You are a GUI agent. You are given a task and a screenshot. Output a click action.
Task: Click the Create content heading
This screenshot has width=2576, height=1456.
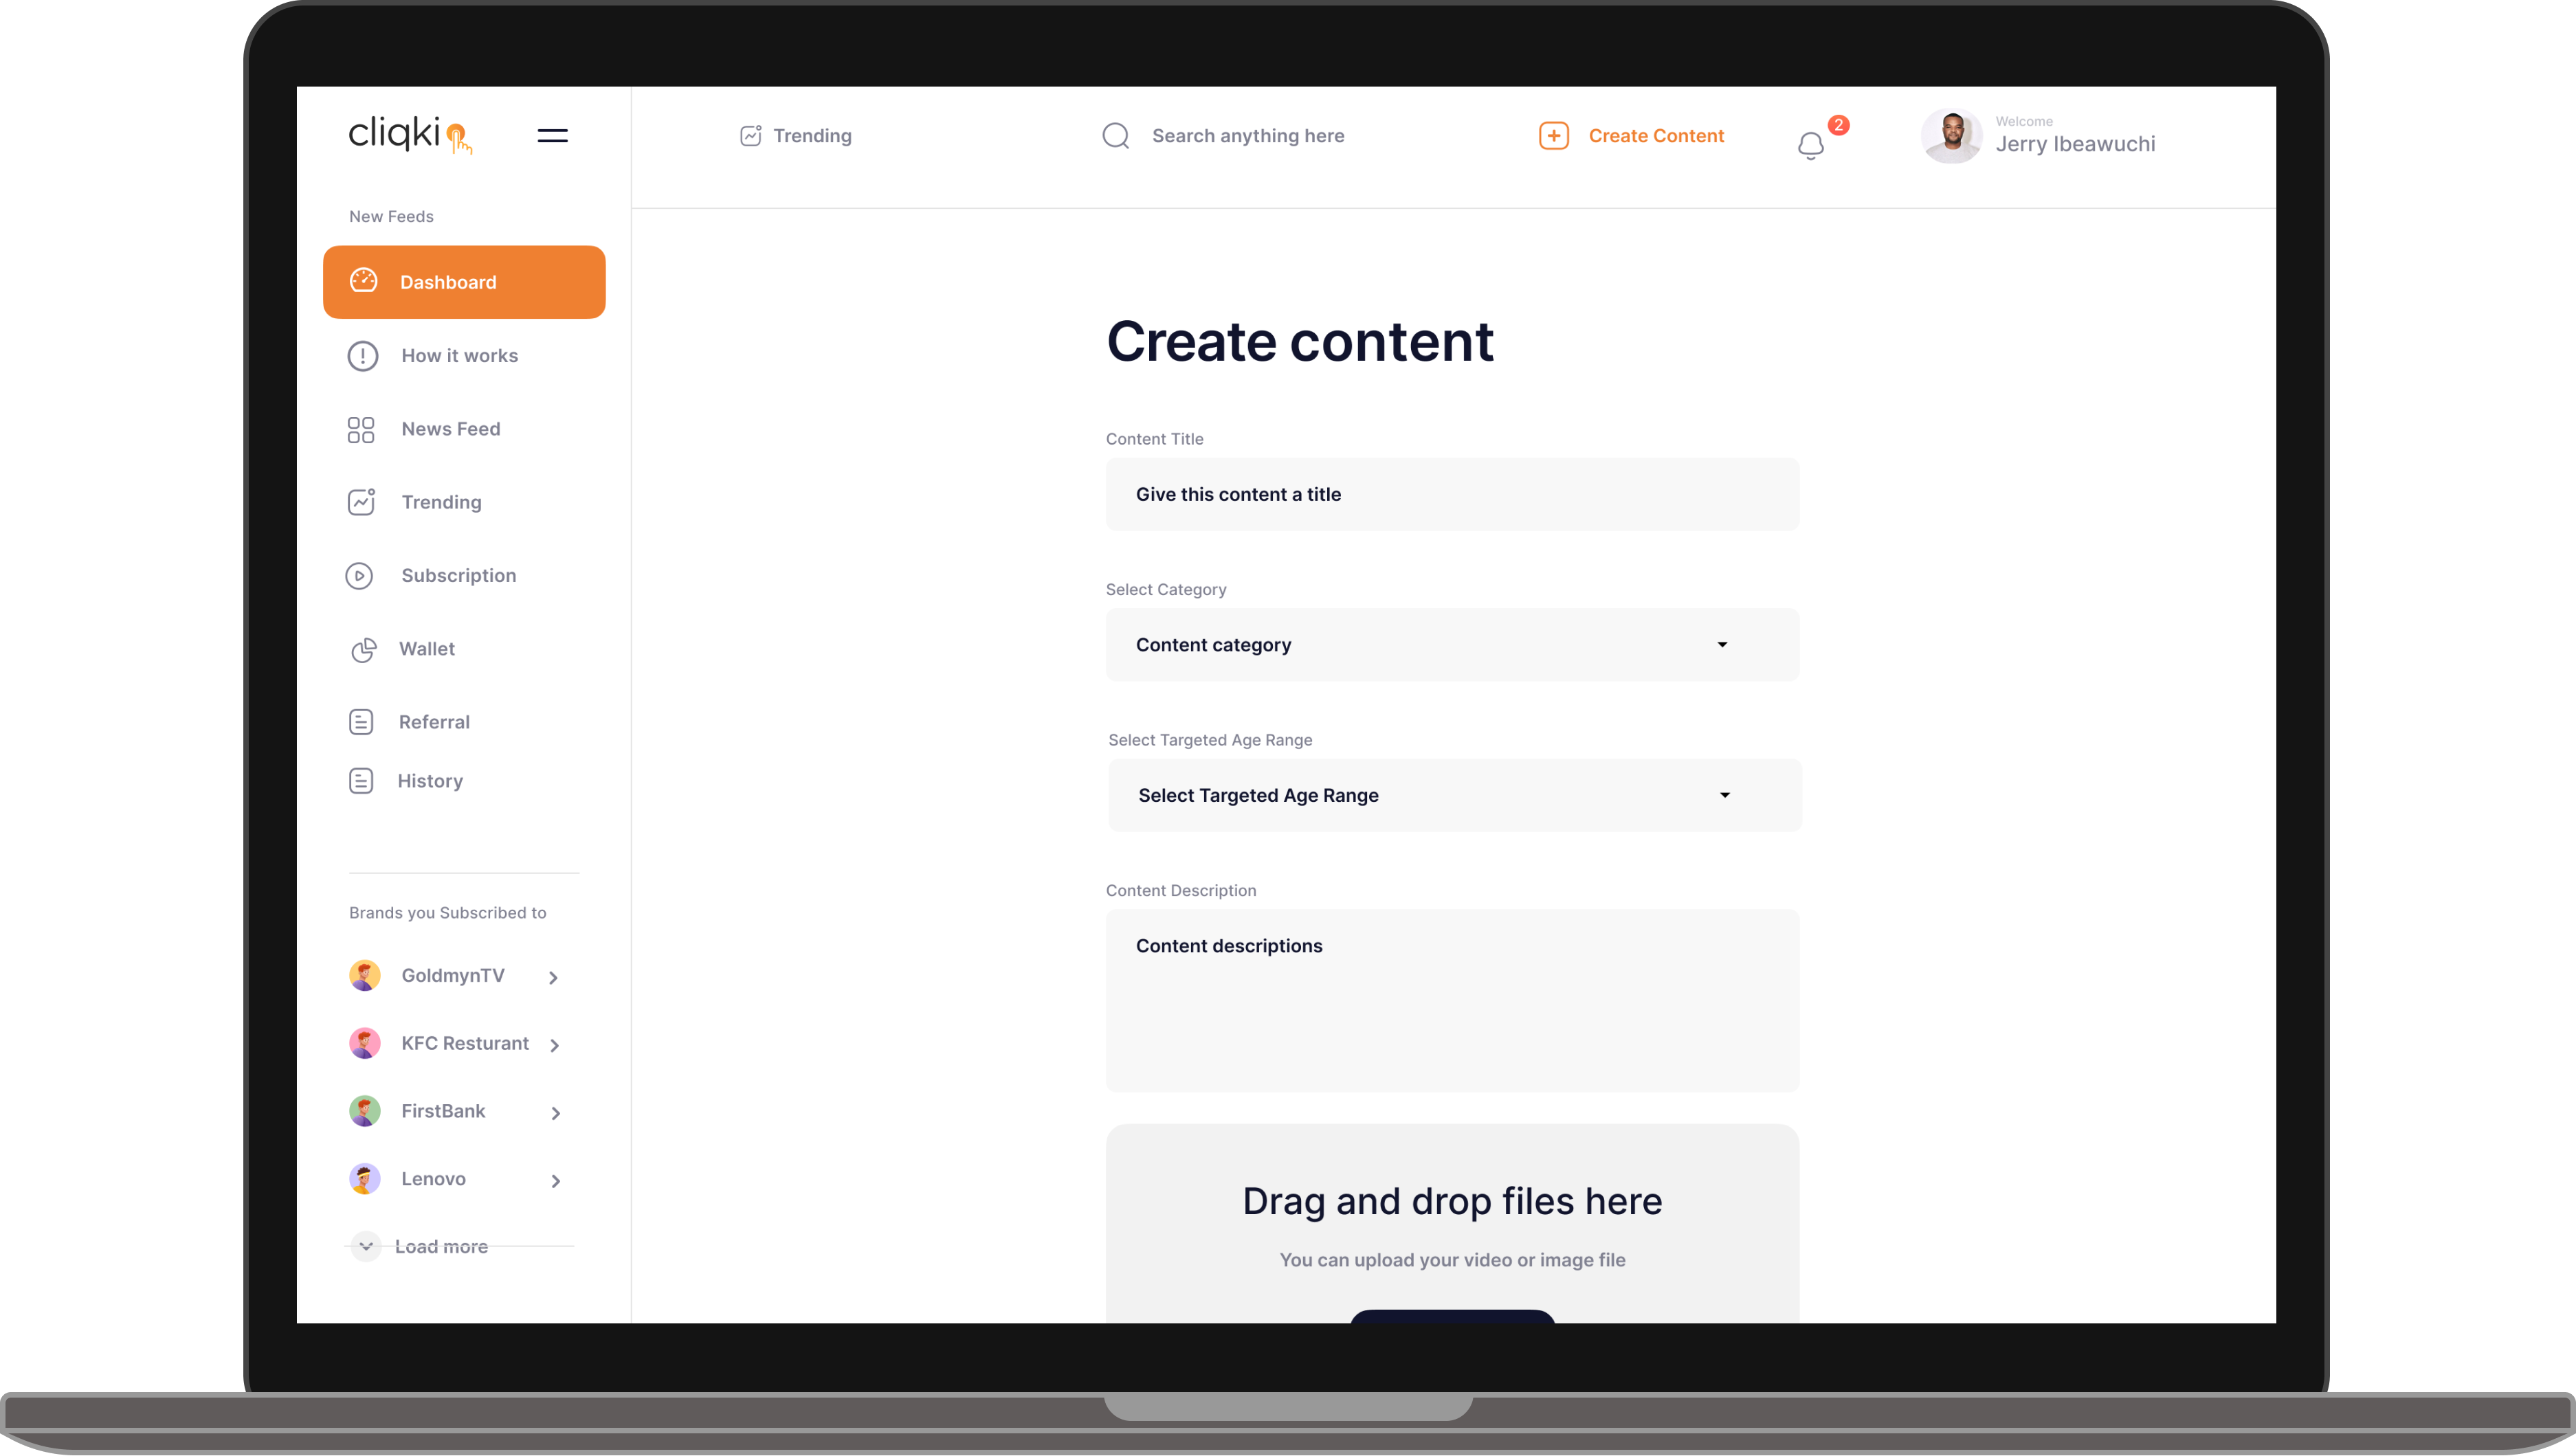point(1300,341)
